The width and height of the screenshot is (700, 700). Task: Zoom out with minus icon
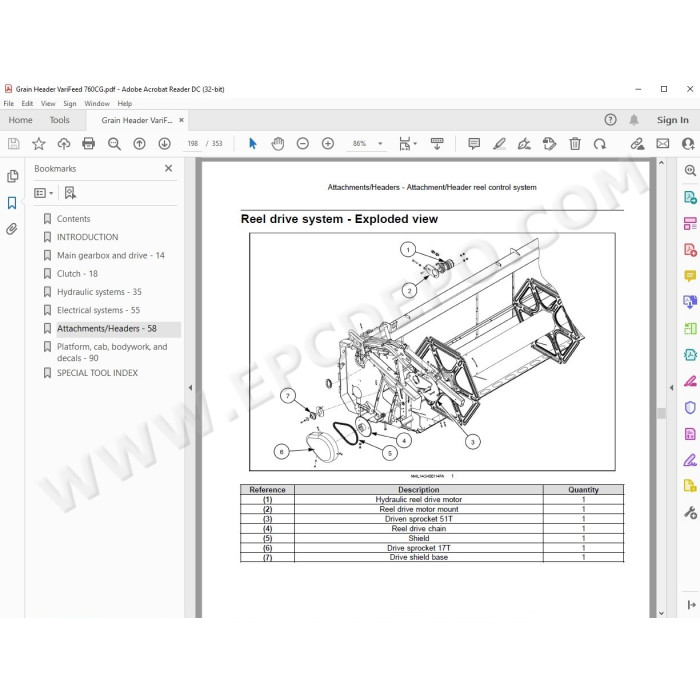coord(303,143)
